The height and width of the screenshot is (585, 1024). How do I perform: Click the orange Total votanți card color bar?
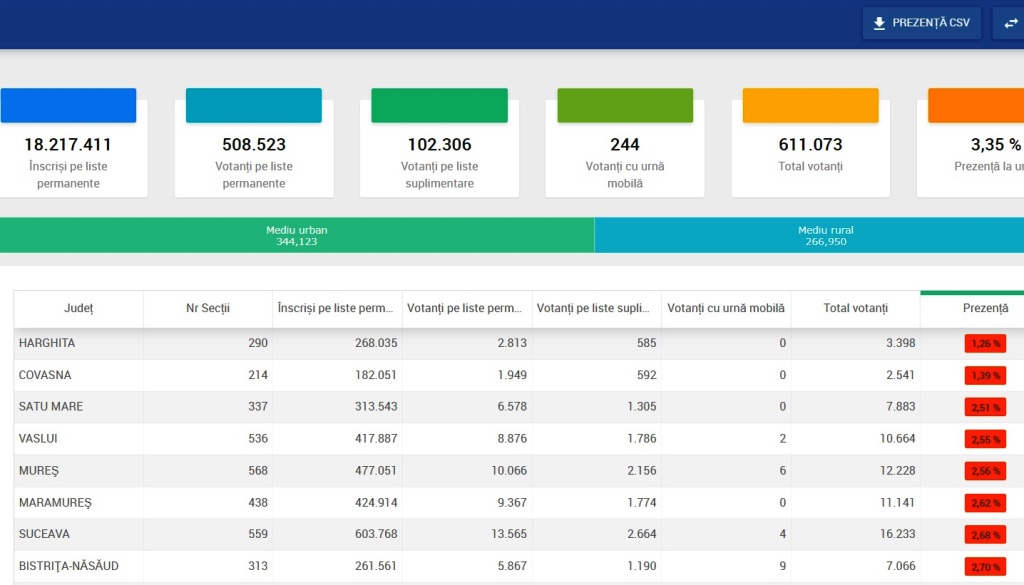pyautogui.click(x=810, y=105)
